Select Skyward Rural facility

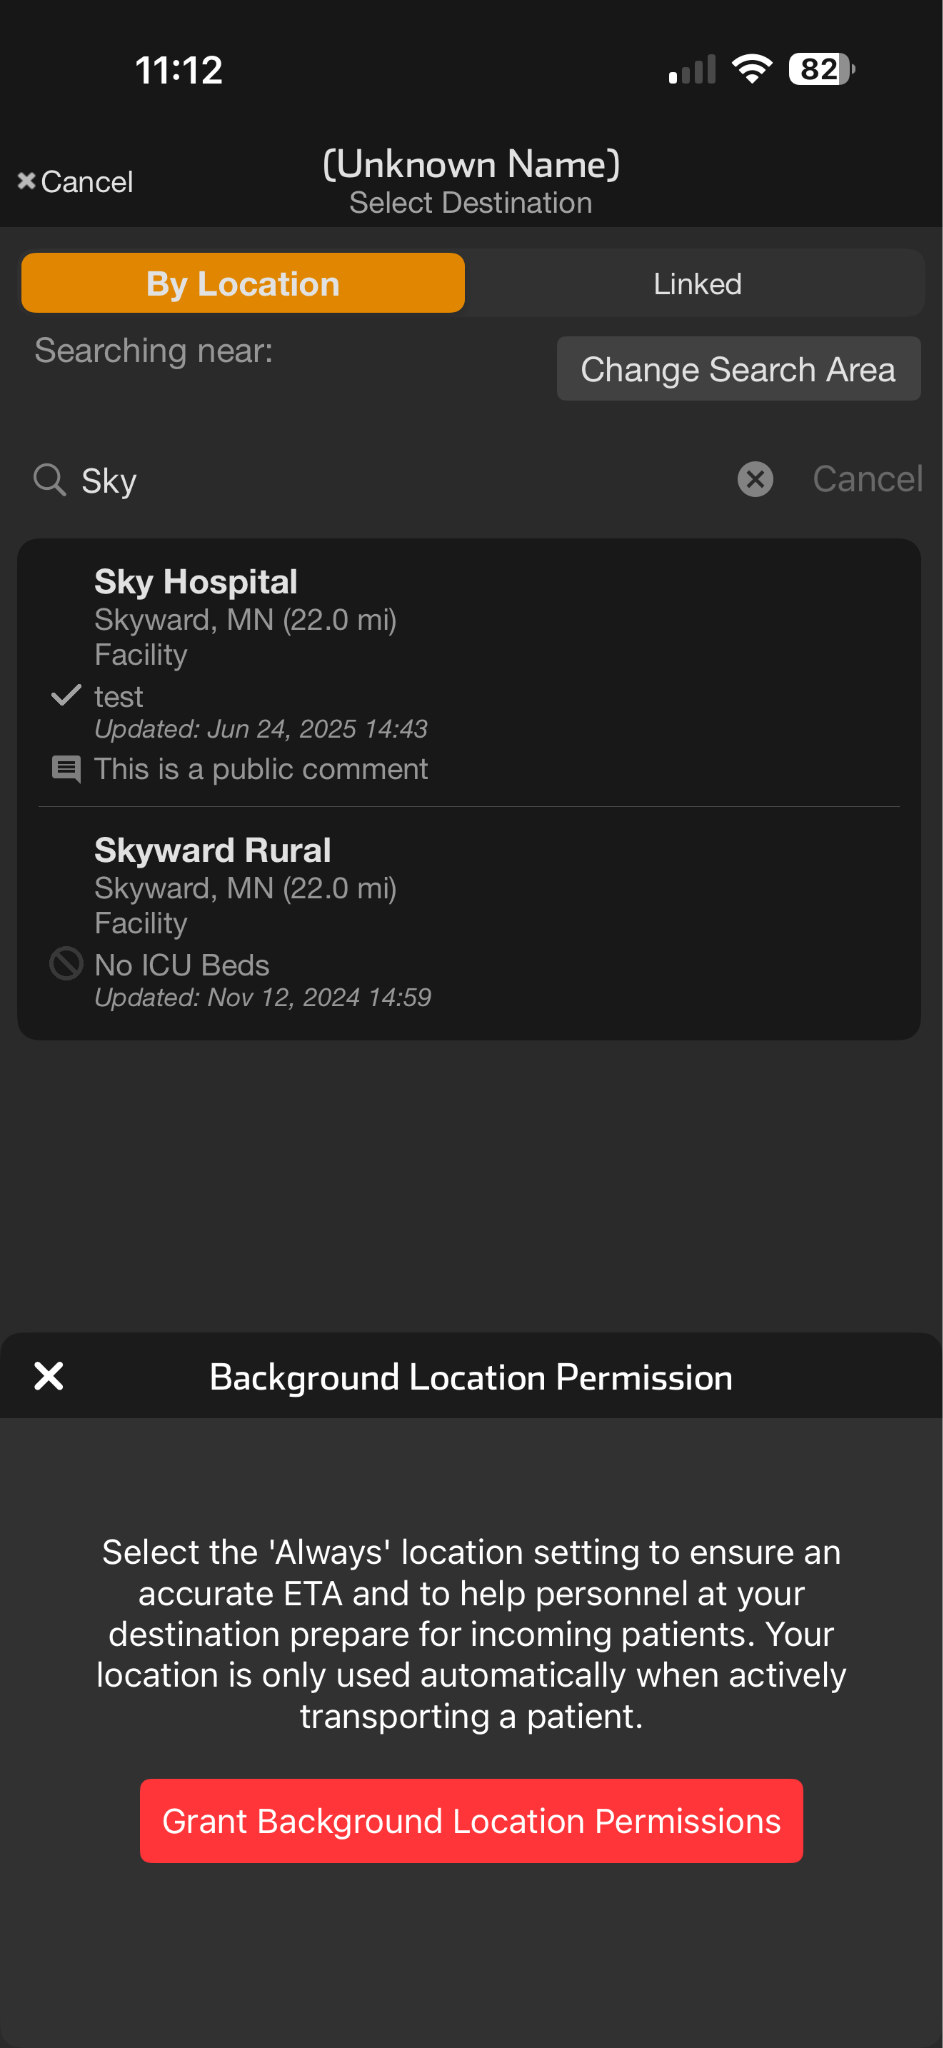tap(212, 851)
